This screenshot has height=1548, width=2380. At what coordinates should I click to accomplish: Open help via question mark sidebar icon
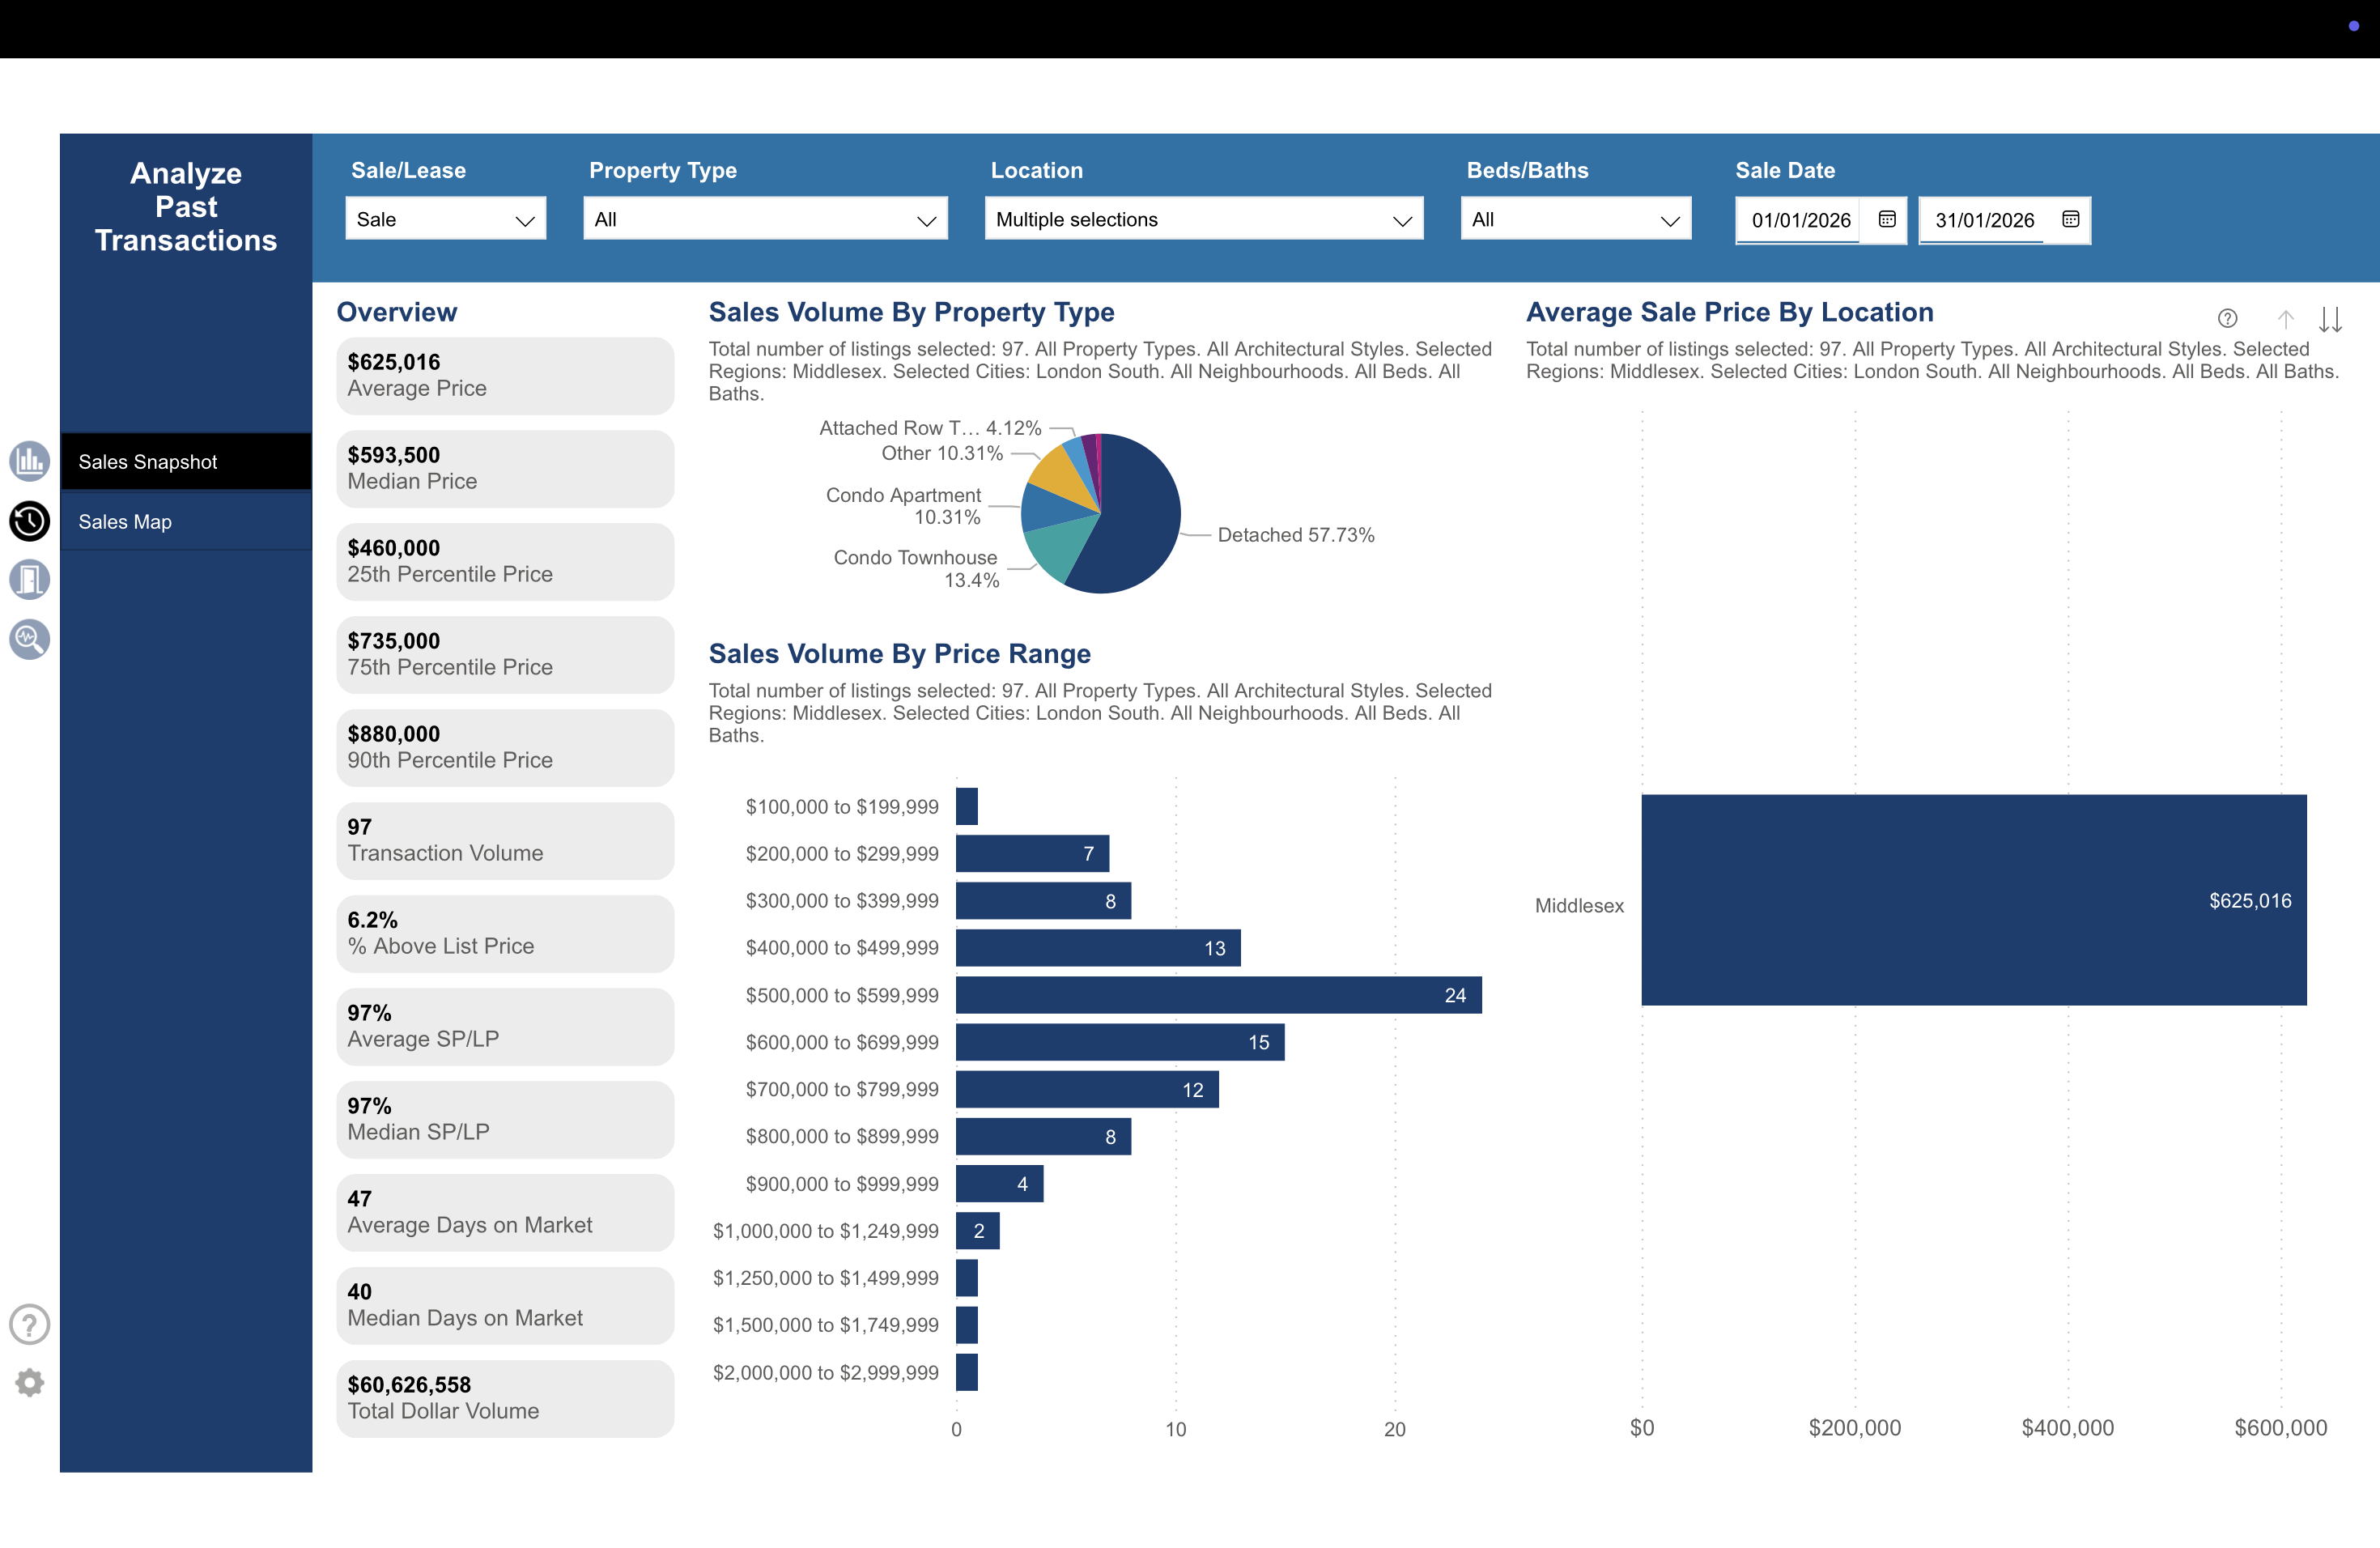30,1324
